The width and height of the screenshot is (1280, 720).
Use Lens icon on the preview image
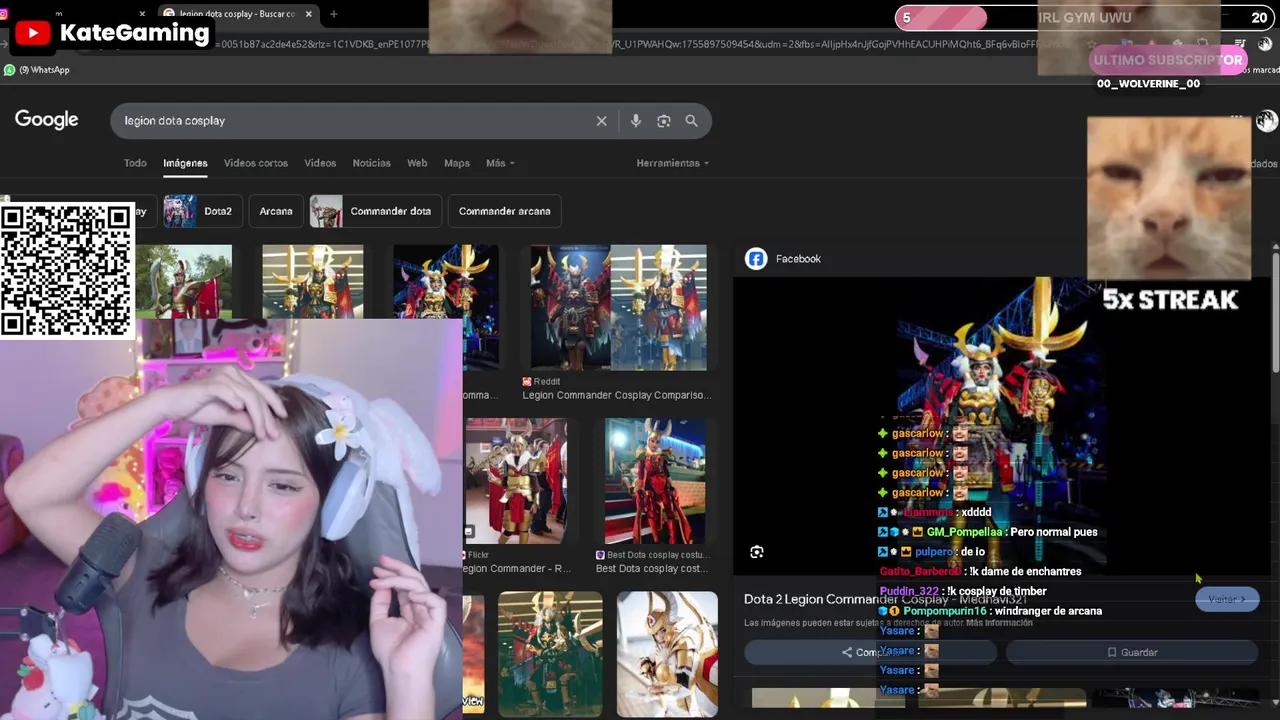click(757, 552)
